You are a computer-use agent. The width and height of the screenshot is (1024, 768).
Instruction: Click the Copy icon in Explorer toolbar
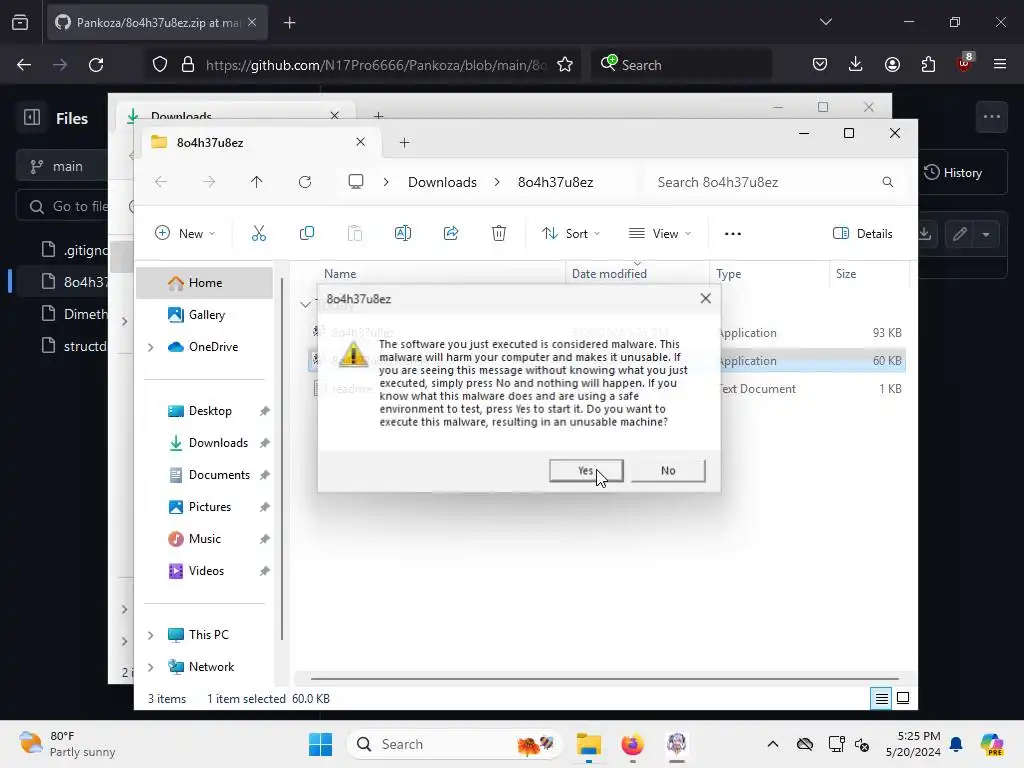coord(306,233)
